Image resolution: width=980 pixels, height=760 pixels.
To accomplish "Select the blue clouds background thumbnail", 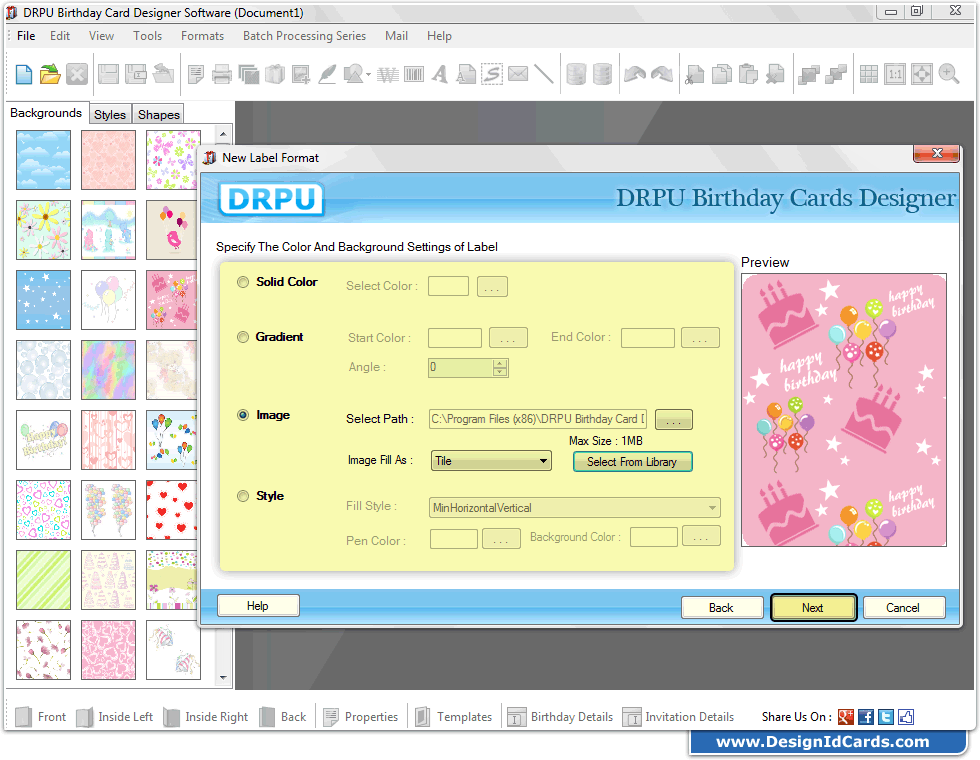I will coord(43,160).
